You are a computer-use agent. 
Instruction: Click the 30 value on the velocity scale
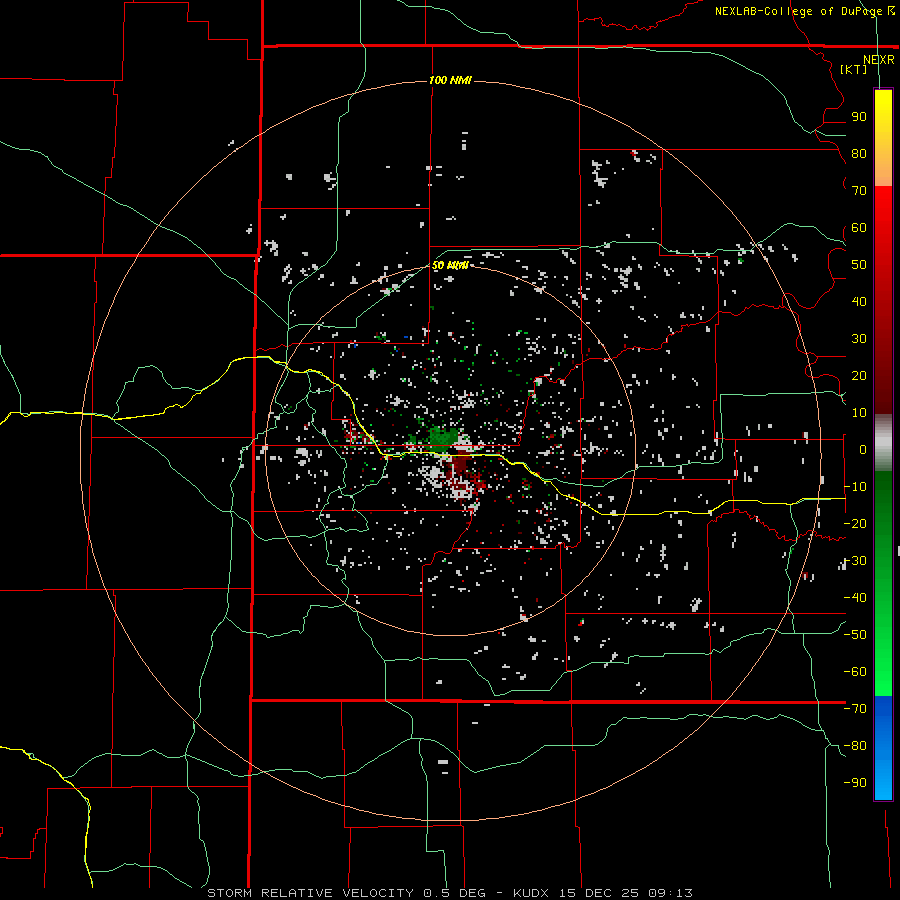tap(859, 339)
